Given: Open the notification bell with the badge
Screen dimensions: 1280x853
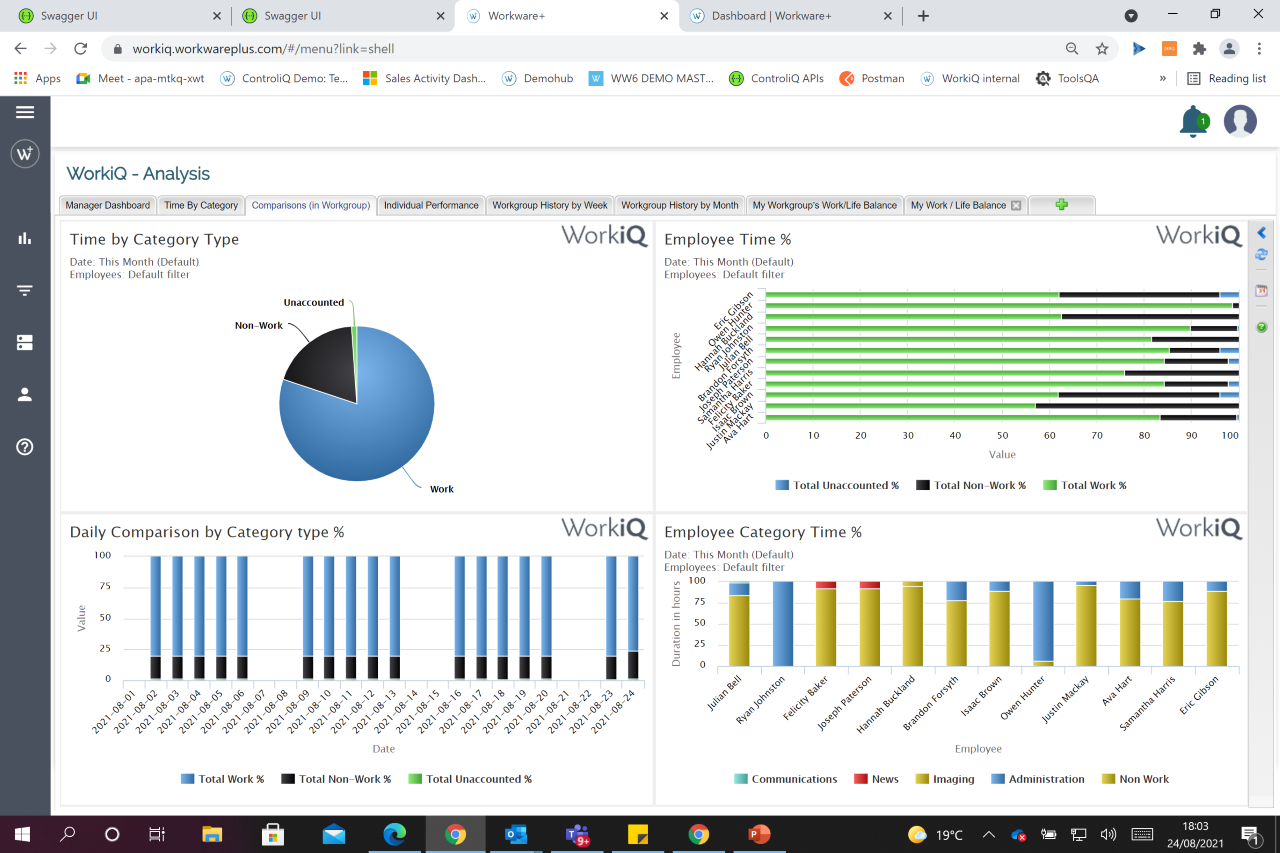Looking at the screenshot, I should coord(1193,121).
